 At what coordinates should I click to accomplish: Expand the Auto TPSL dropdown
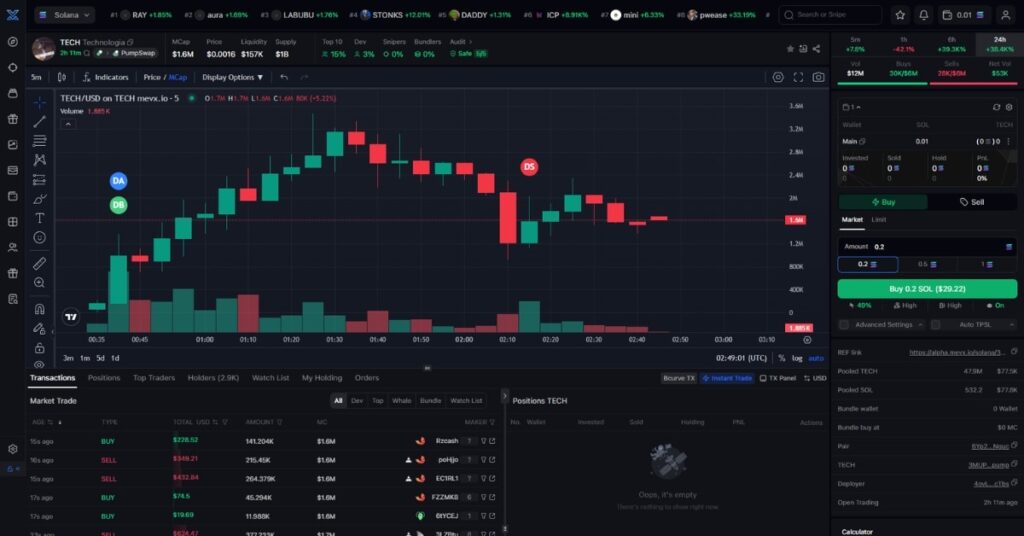pyautogui.click(x=1012, y=324)
